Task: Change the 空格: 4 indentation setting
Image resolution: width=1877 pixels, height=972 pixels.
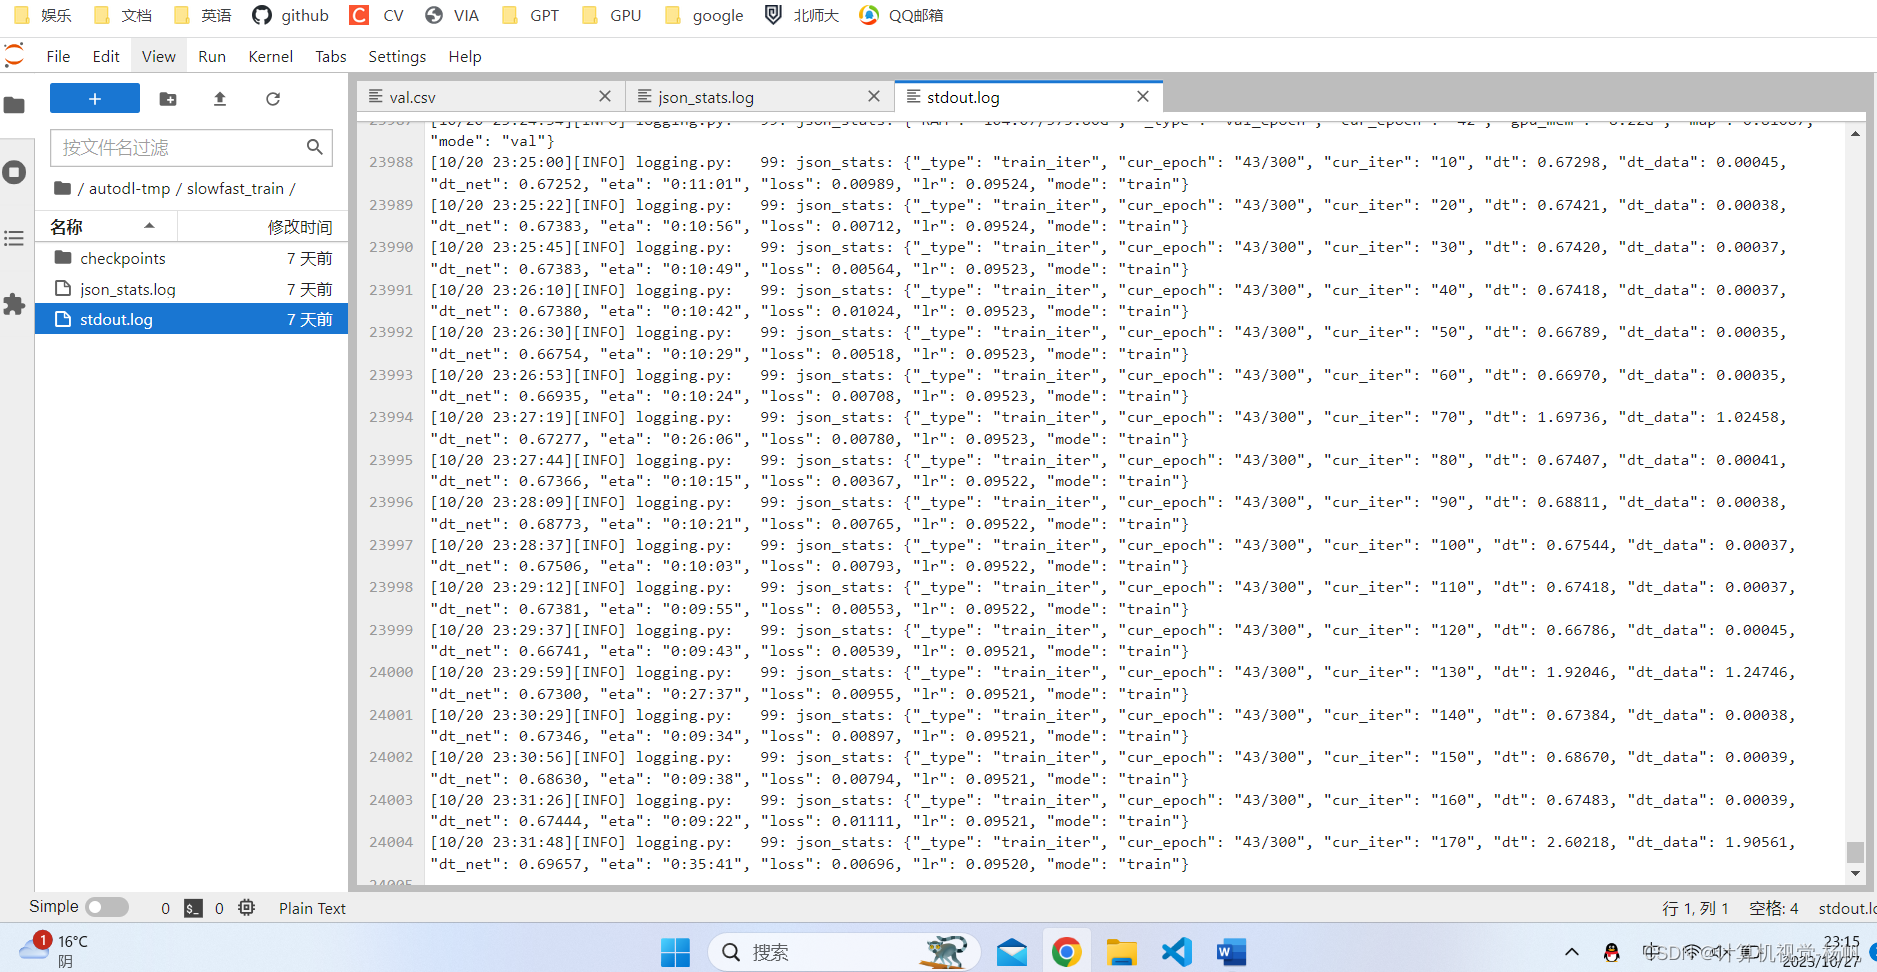Action: 1774,908
